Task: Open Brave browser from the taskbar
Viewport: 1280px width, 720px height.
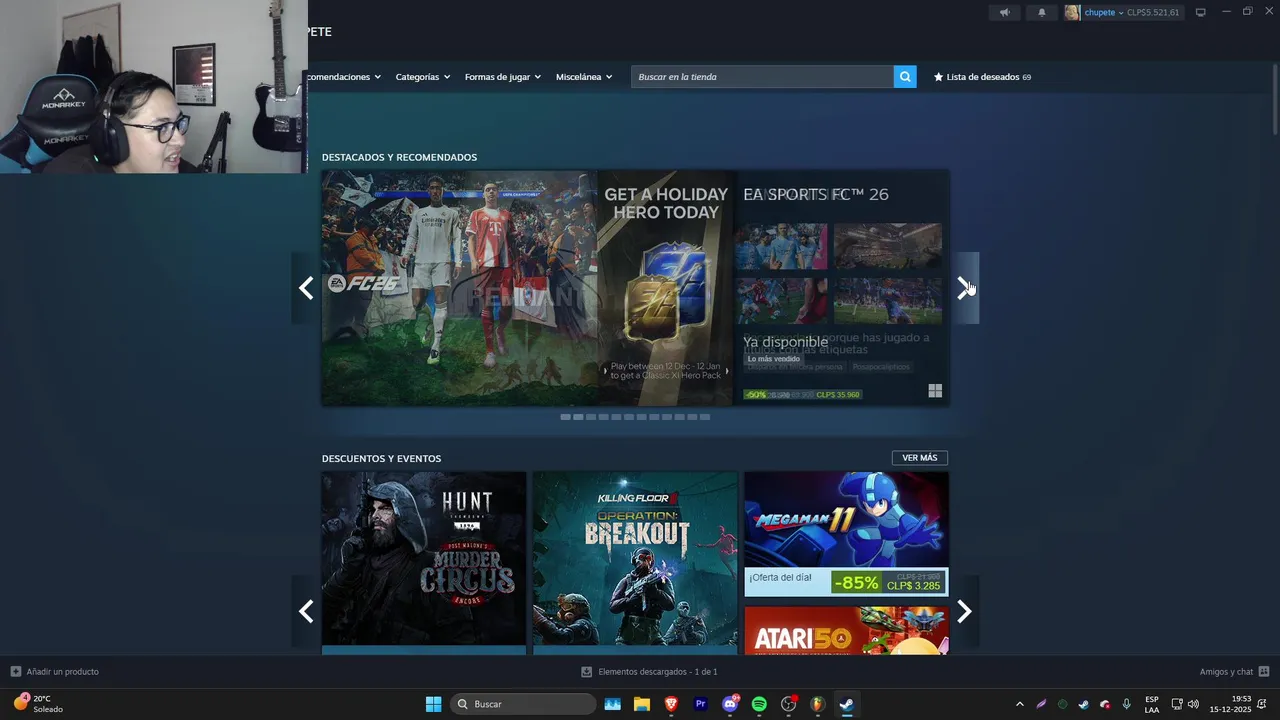Action: pyautogui.click(x=671, y=704)
